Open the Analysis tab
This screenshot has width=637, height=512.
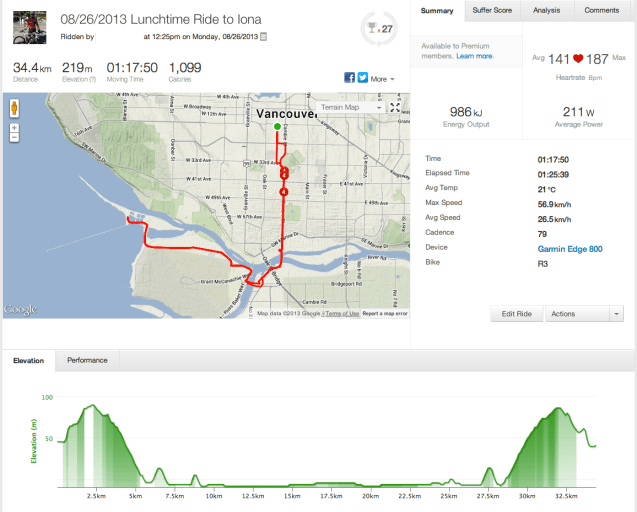[547, 11]
